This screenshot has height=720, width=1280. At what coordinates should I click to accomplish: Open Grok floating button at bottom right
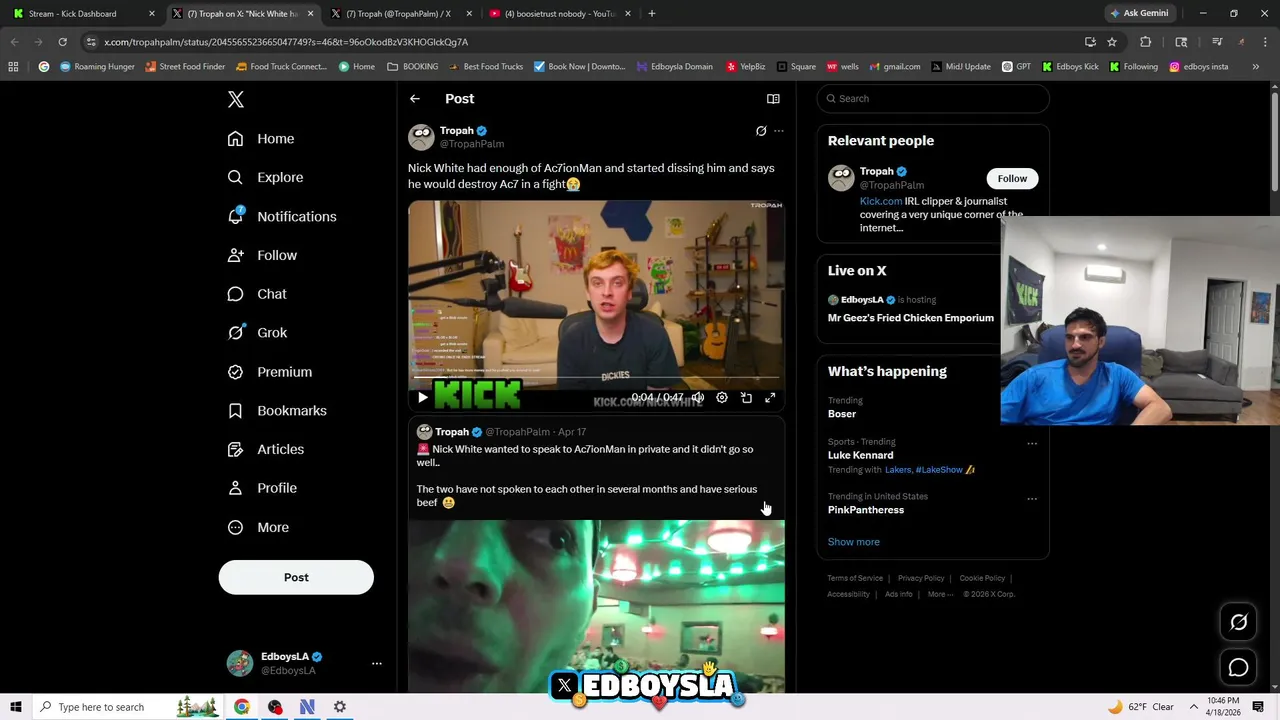tap(1238, 622)
